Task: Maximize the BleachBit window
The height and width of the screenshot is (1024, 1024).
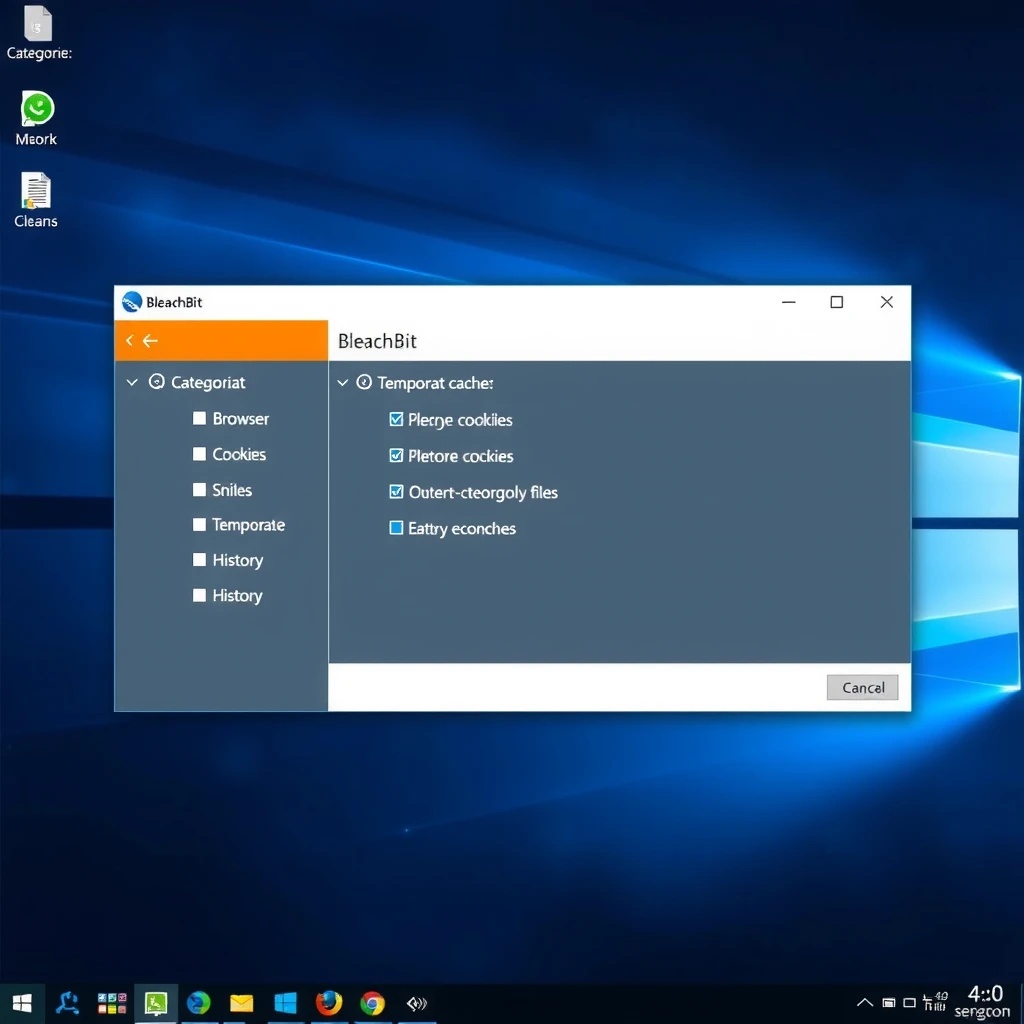Action: tap(837, 302)
